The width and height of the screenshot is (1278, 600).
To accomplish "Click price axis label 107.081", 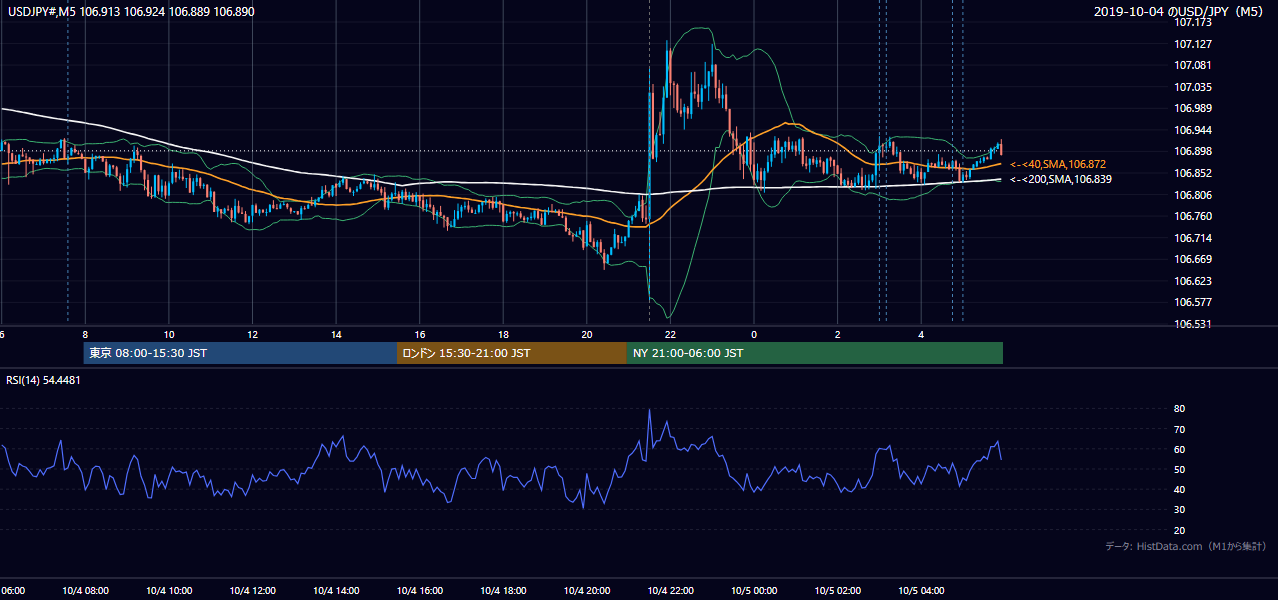I will pos(1193,65).
